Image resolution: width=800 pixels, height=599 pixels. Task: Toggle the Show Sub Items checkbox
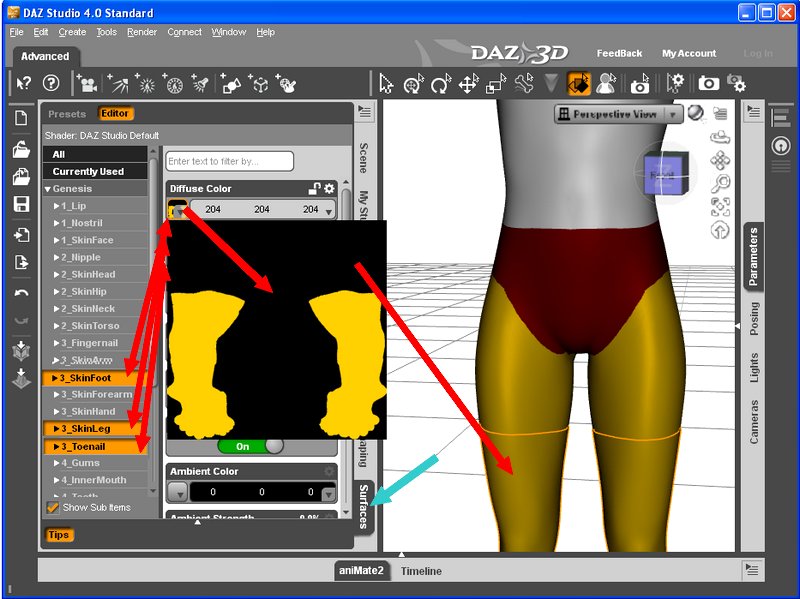52,507
